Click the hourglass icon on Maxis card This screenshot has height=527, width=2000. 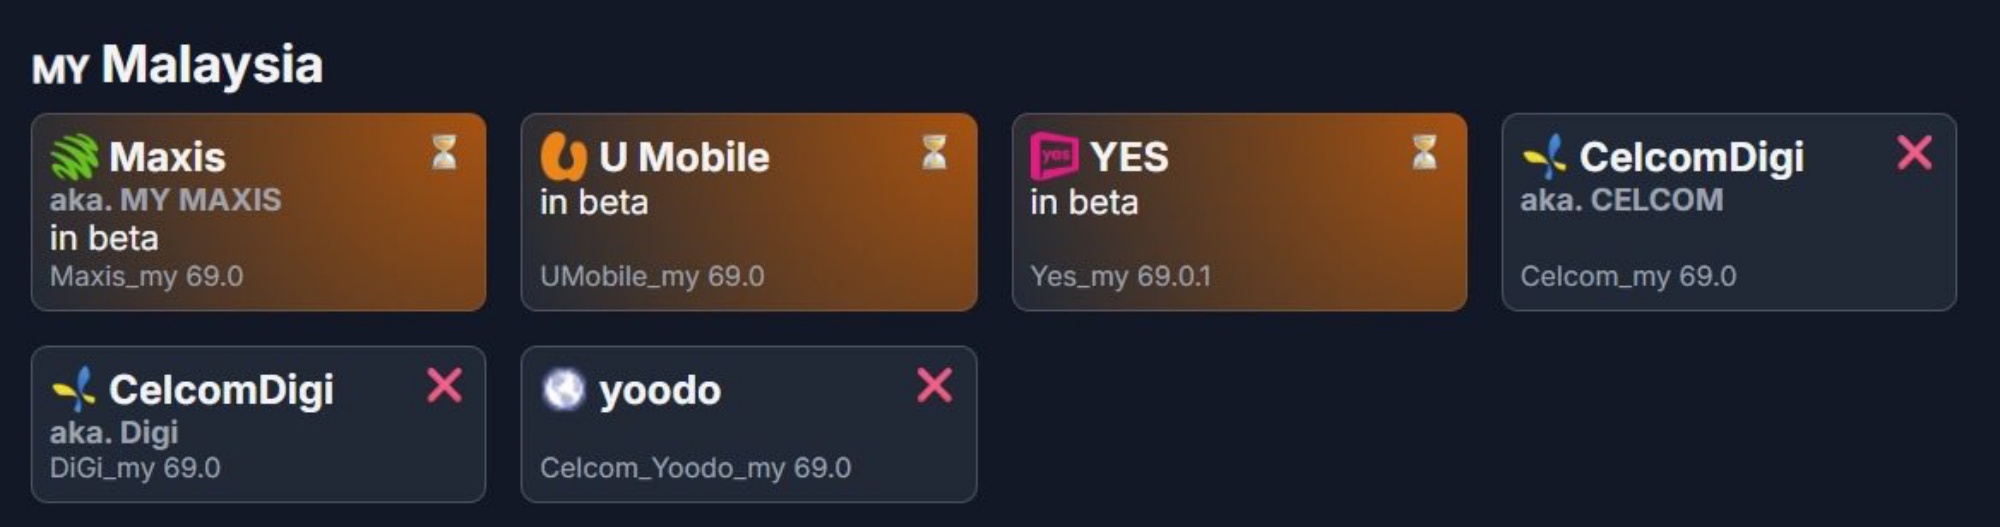pyautogui.click(x=444, y=153)
